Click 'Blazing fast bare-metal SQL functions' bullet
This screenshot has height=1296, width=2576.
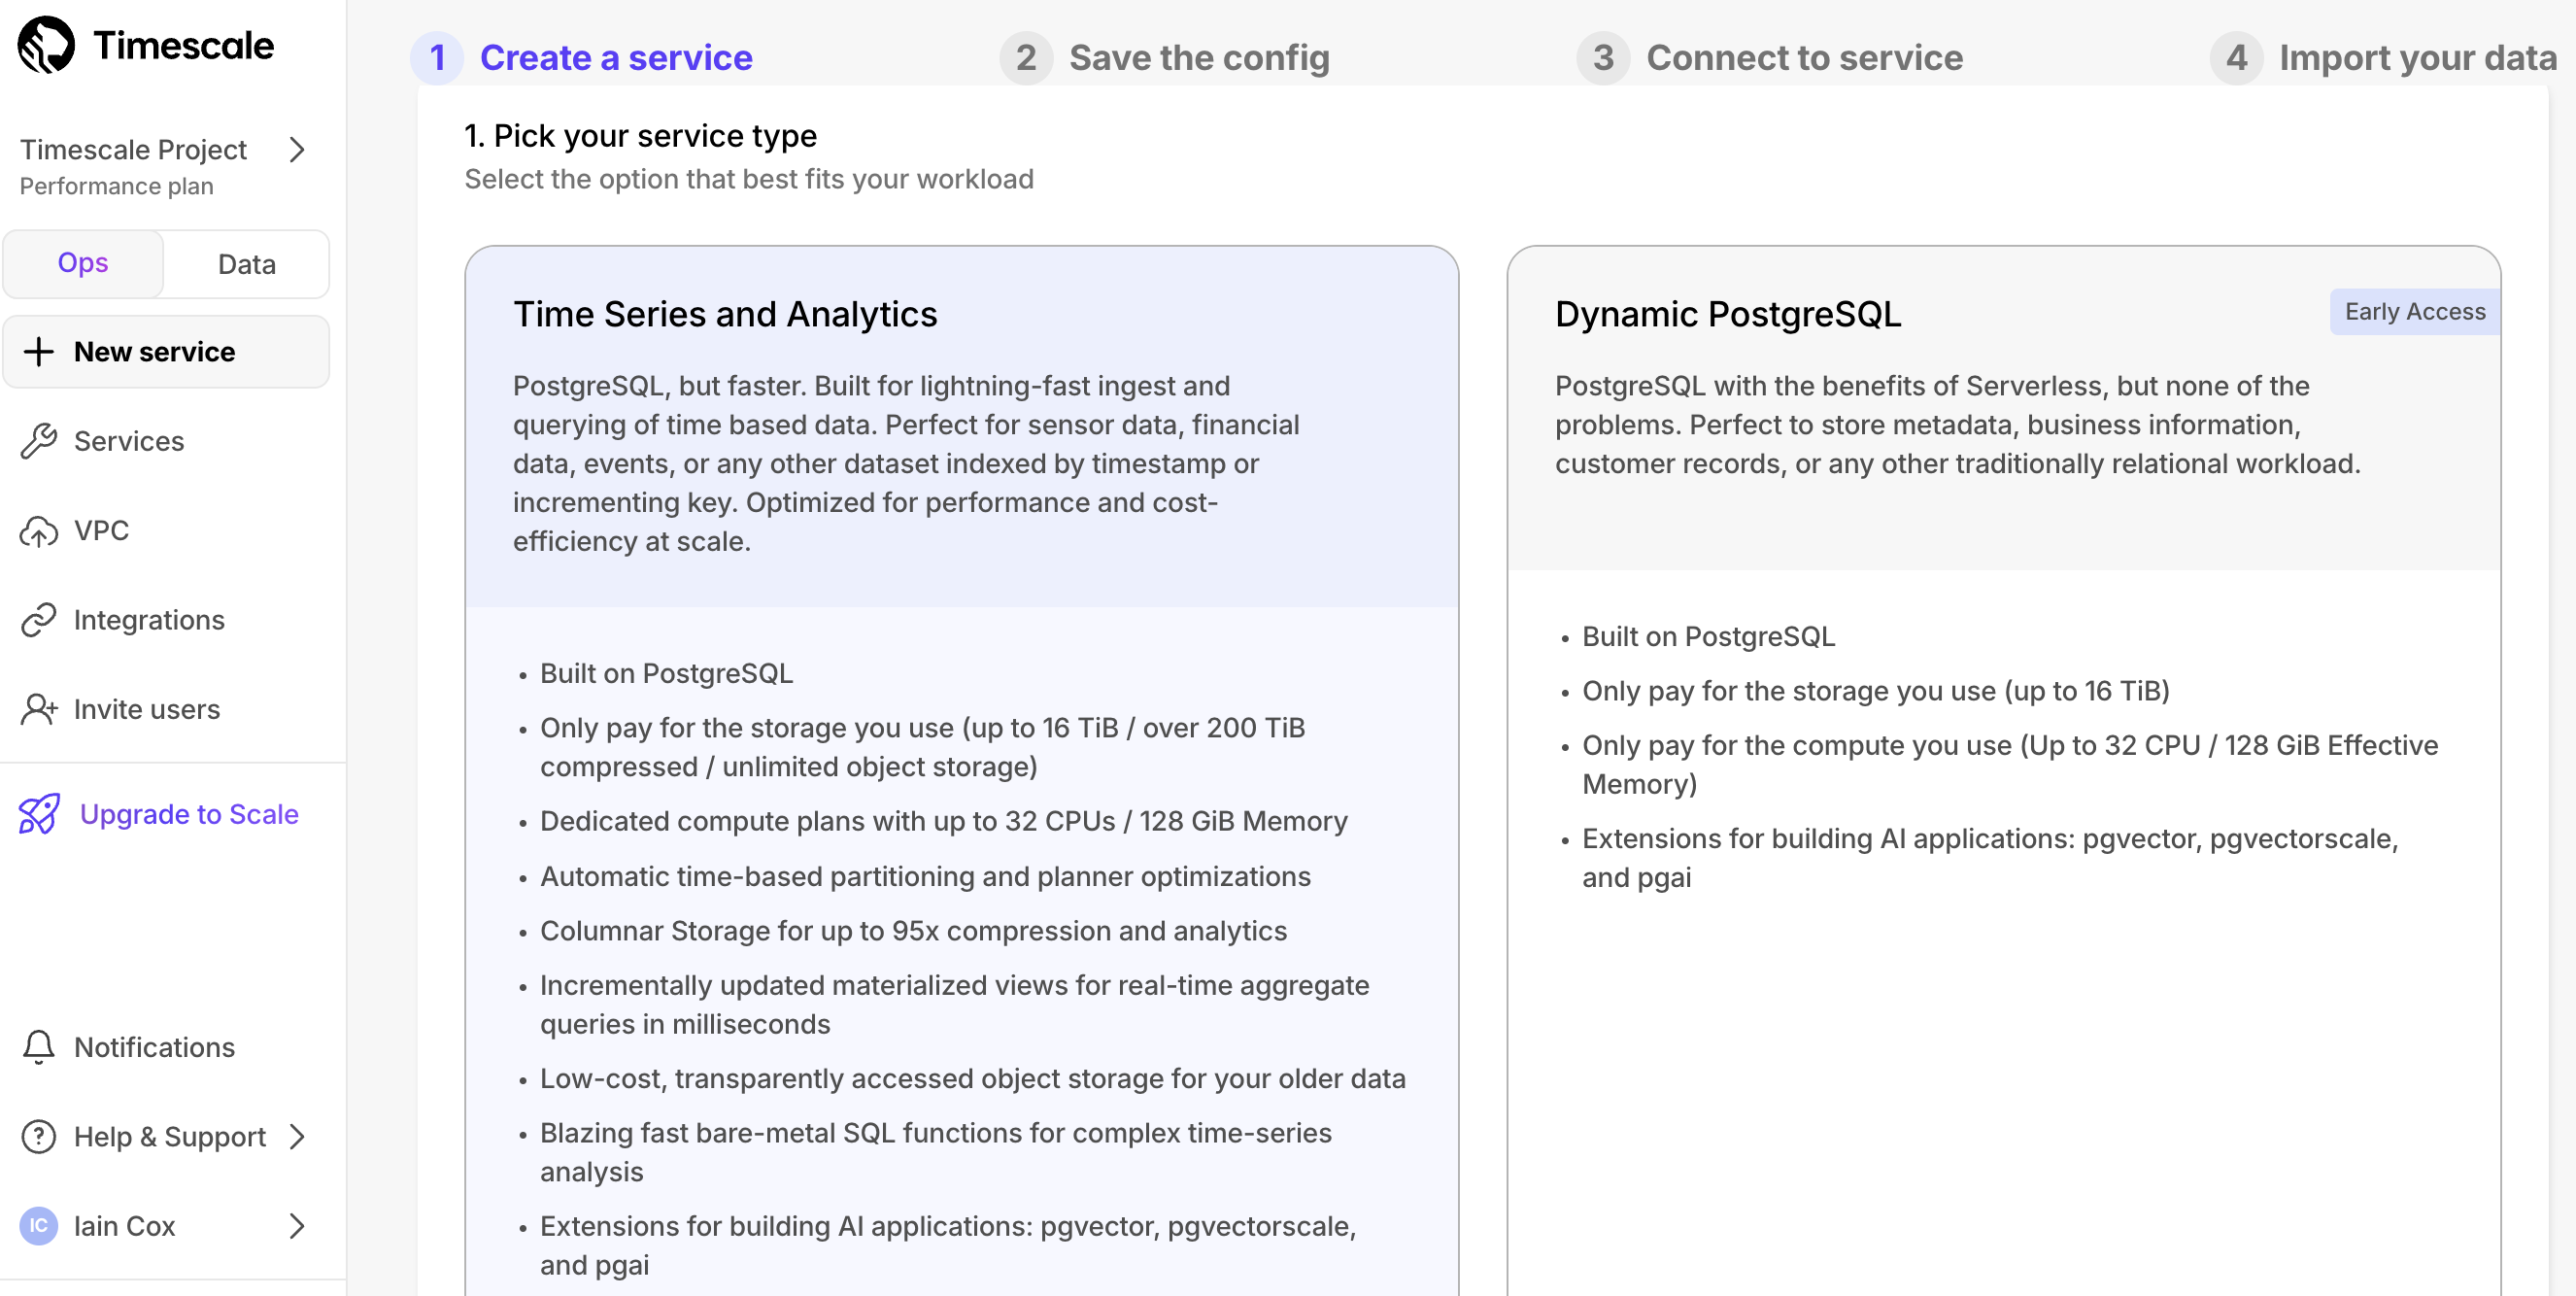click(936, 1152)
